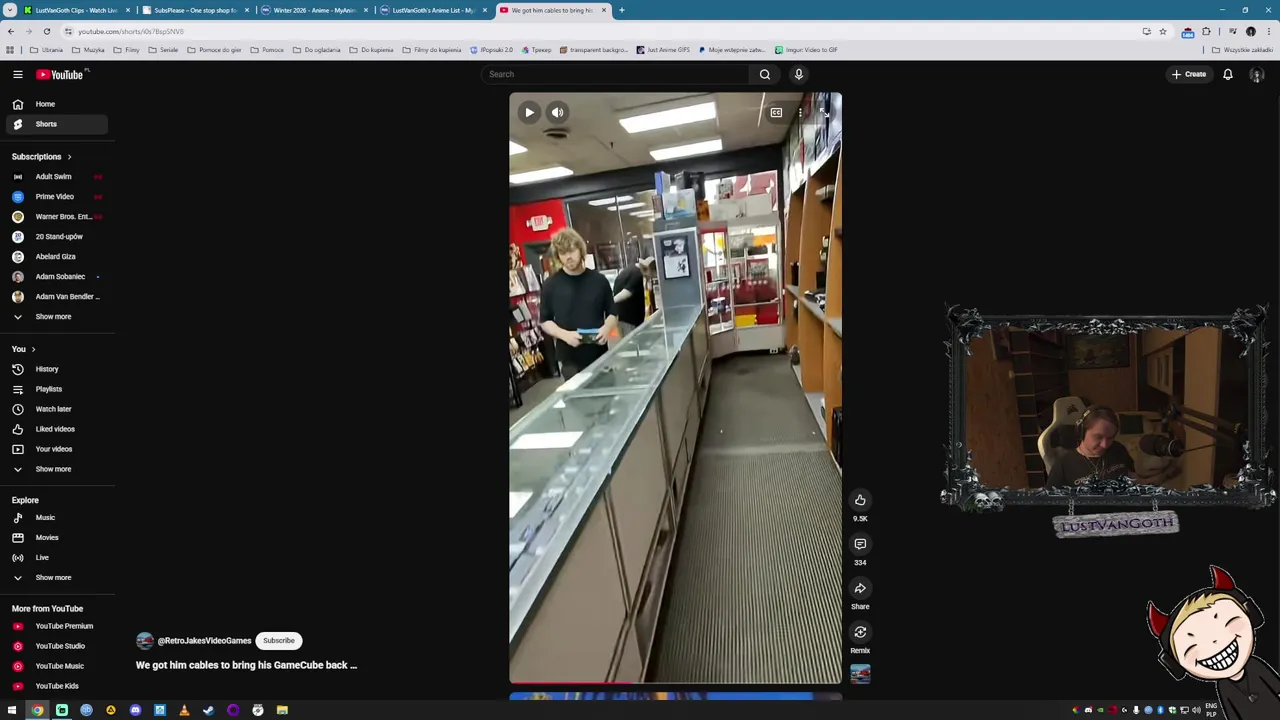Open the Wszystkie zakładki folder
The image size is (1280, 720).
(1244, 50)
